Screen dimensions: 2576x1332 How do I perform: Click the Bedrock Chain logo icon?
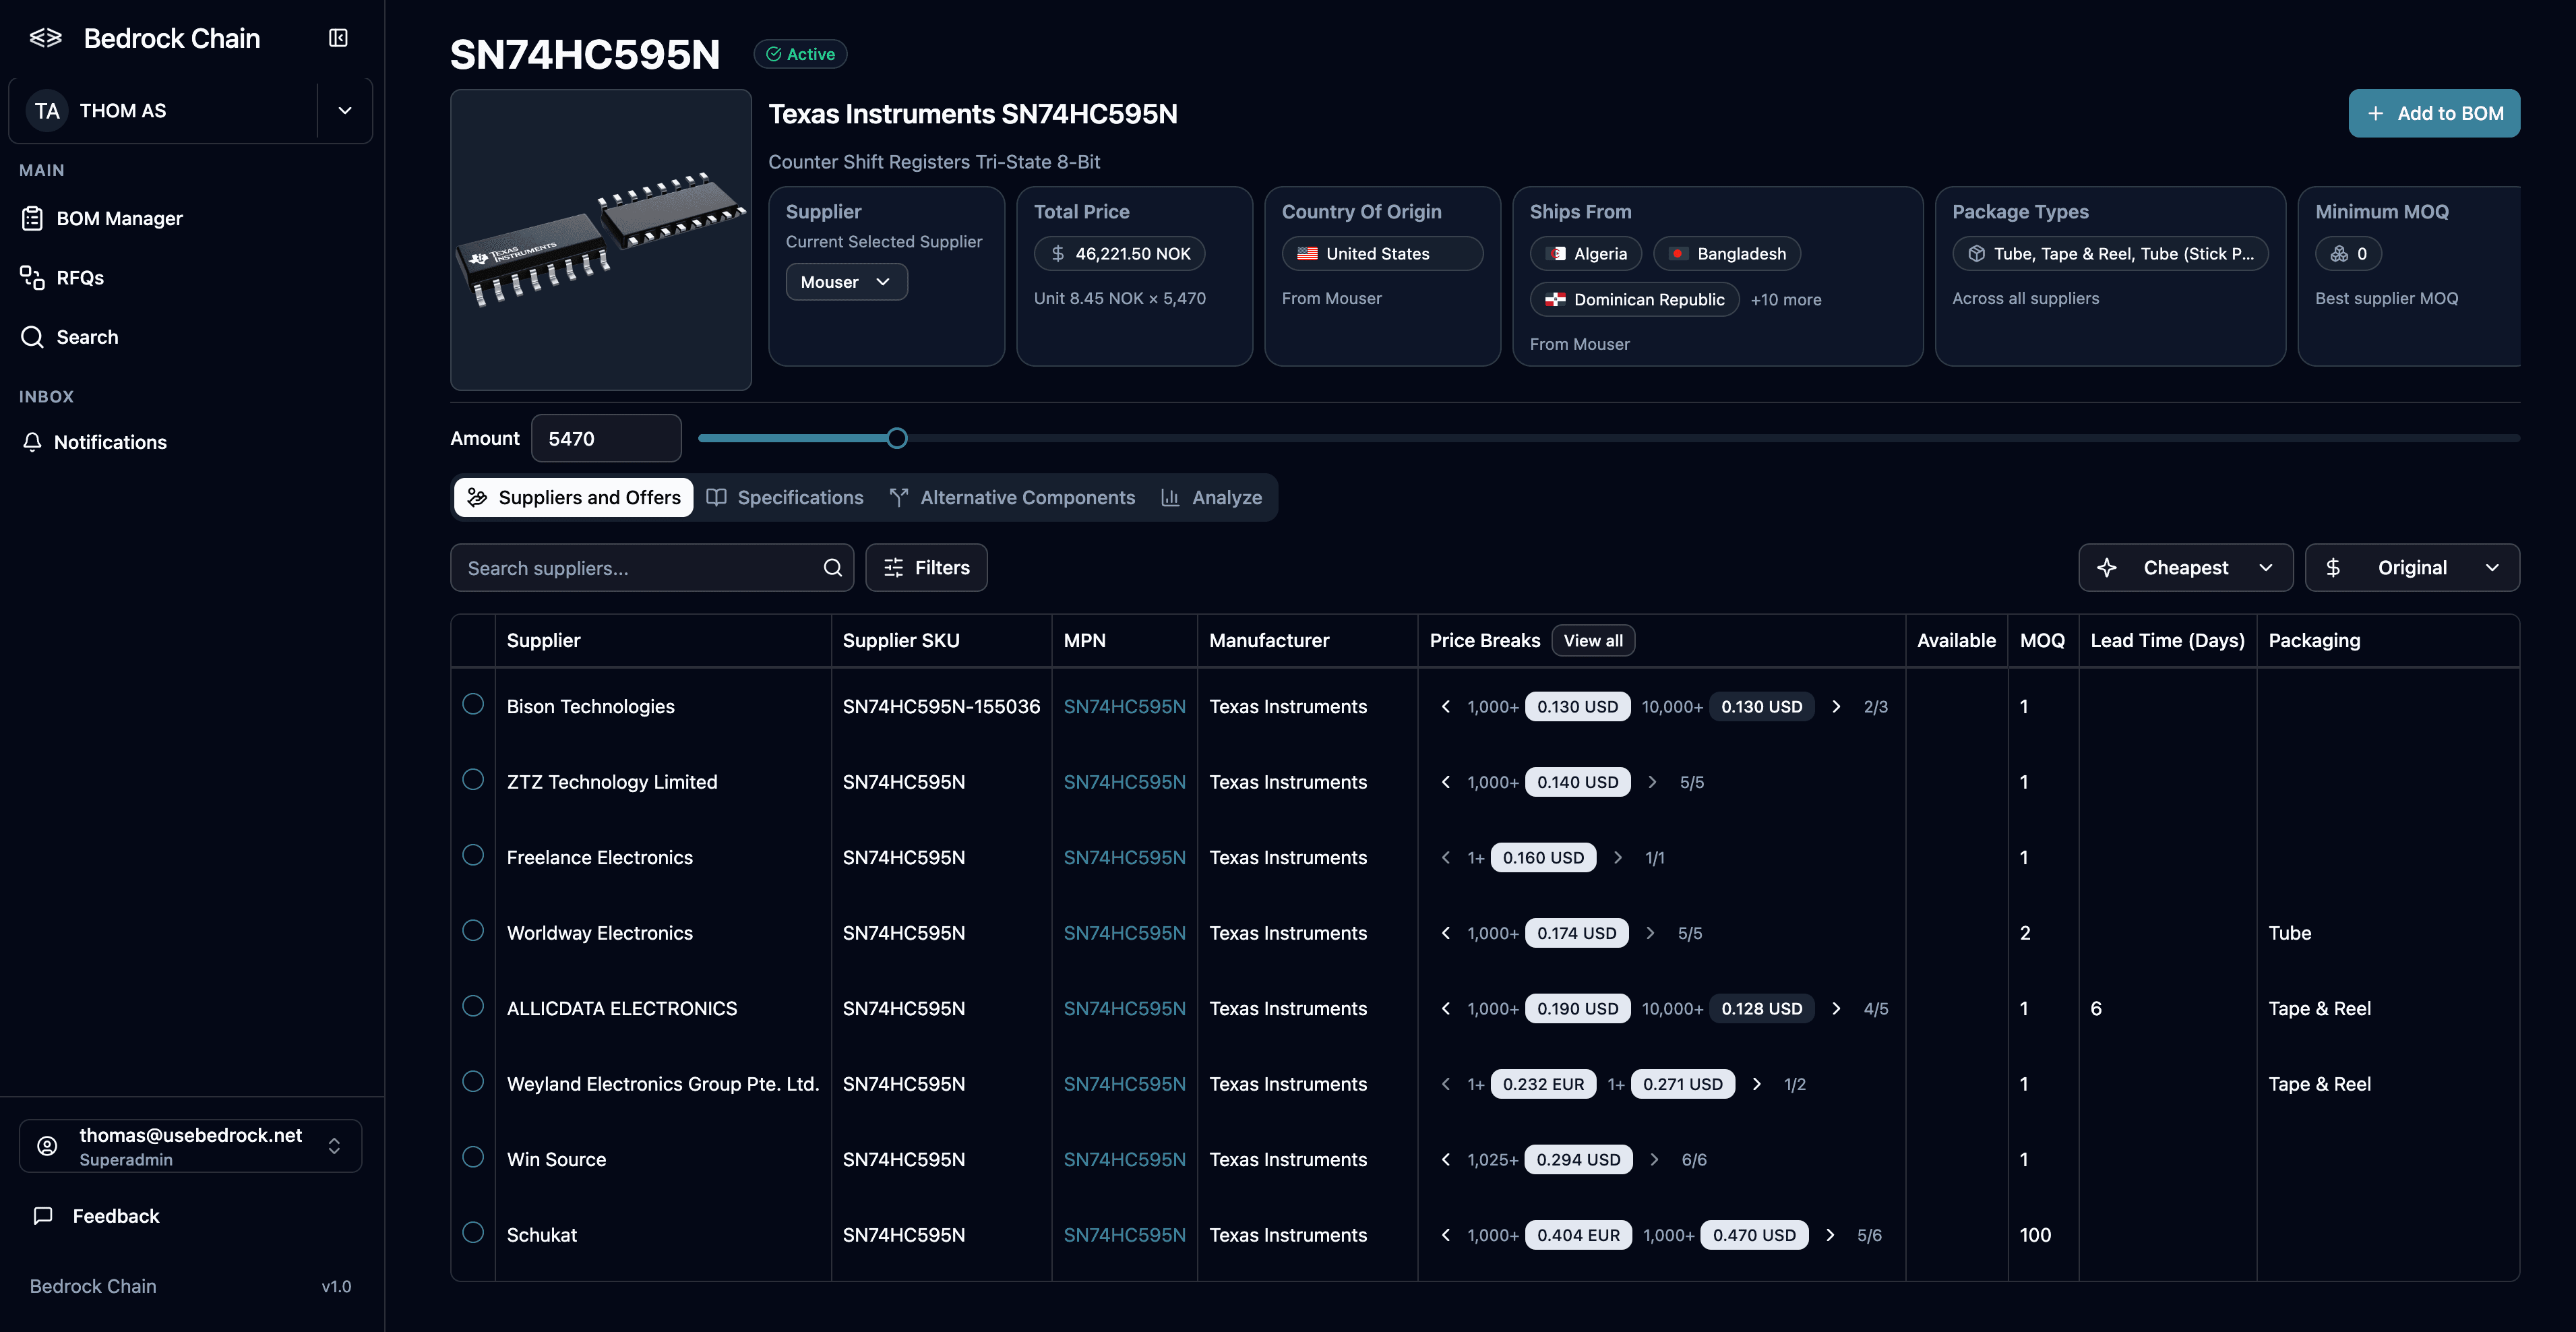46,38
